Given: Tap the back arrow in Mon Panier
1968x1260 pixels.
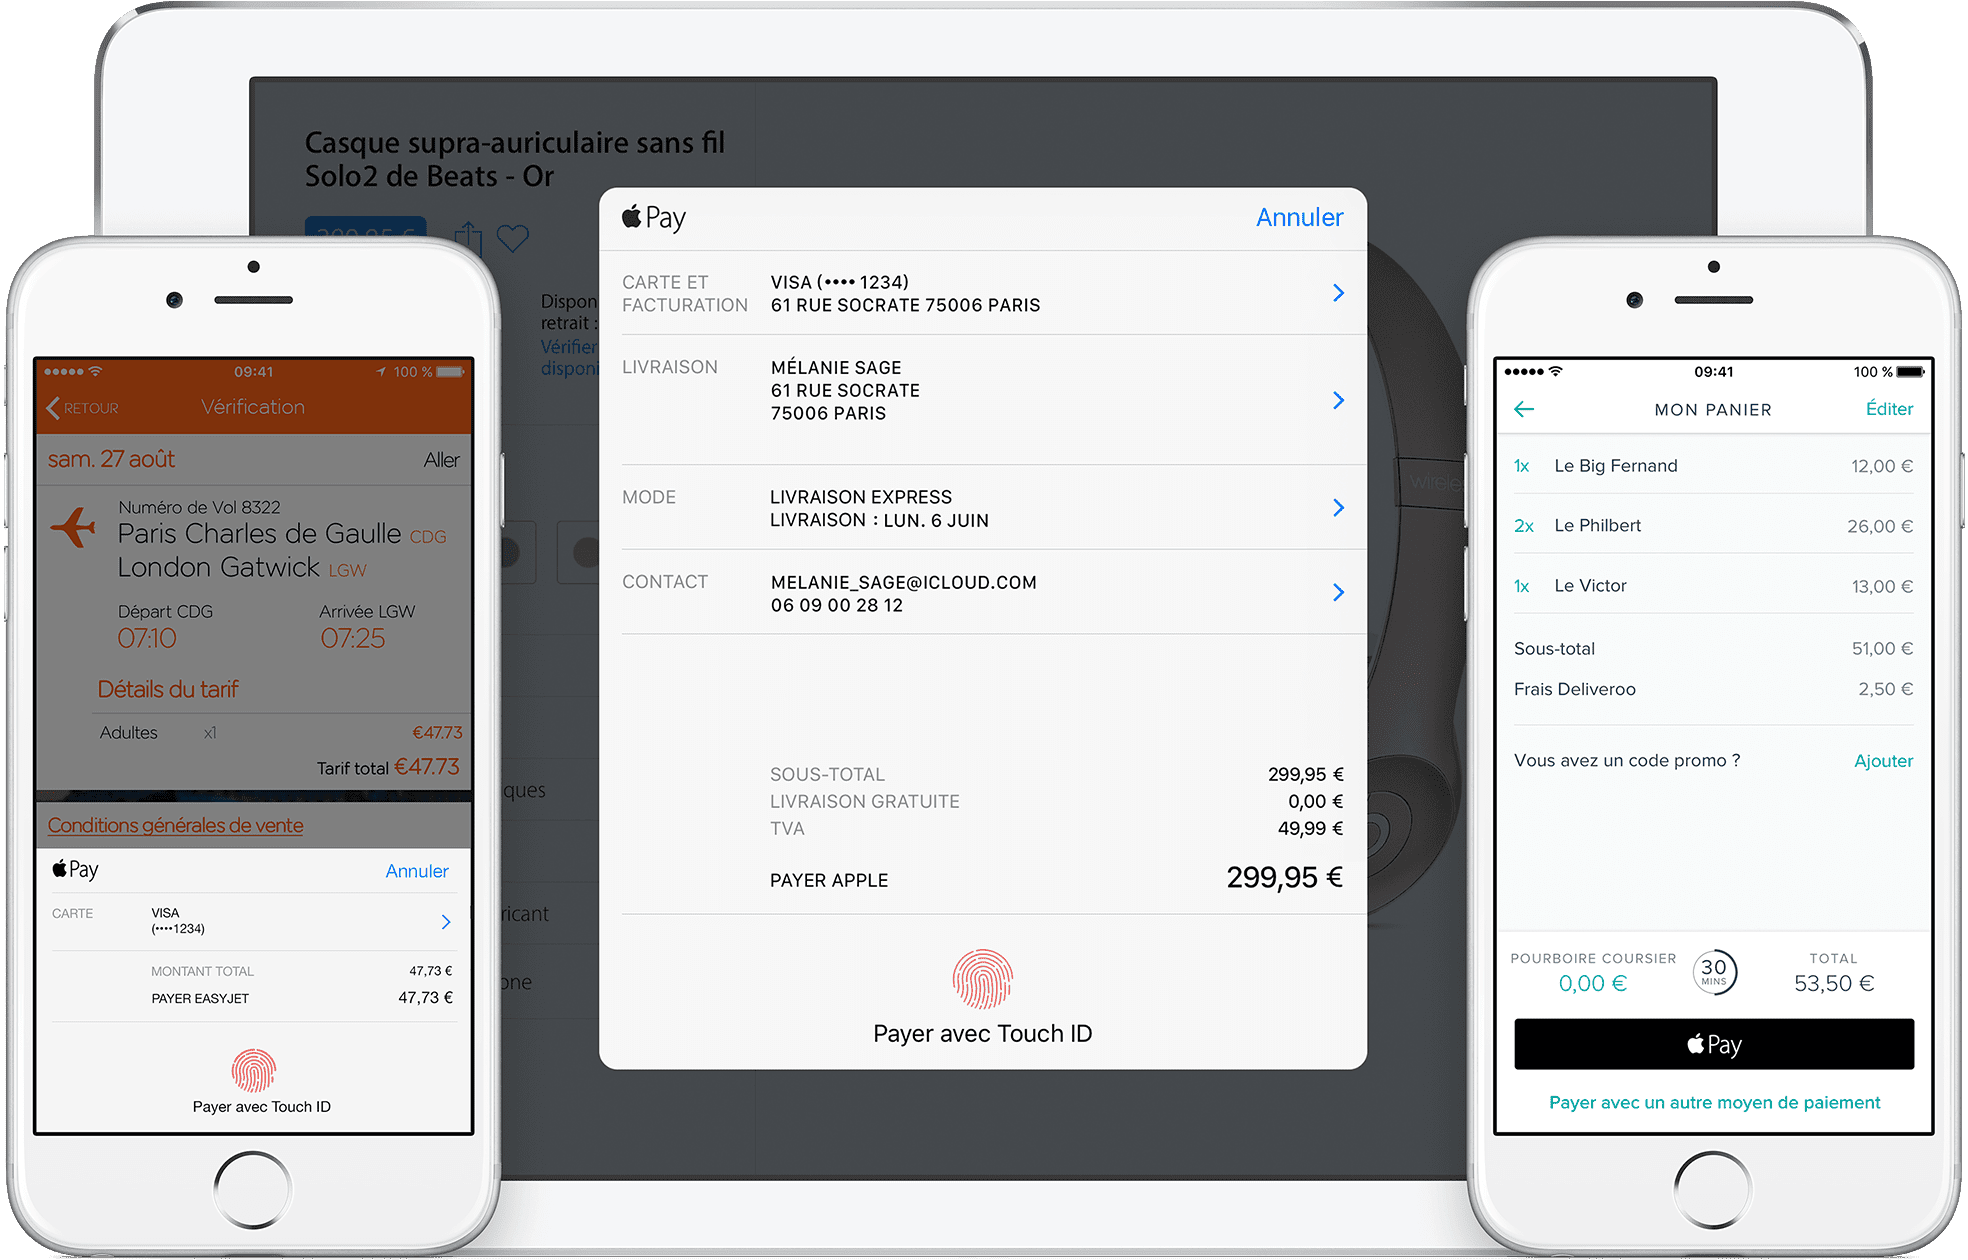Looking at the screenshot, I should coord(1524,409).
